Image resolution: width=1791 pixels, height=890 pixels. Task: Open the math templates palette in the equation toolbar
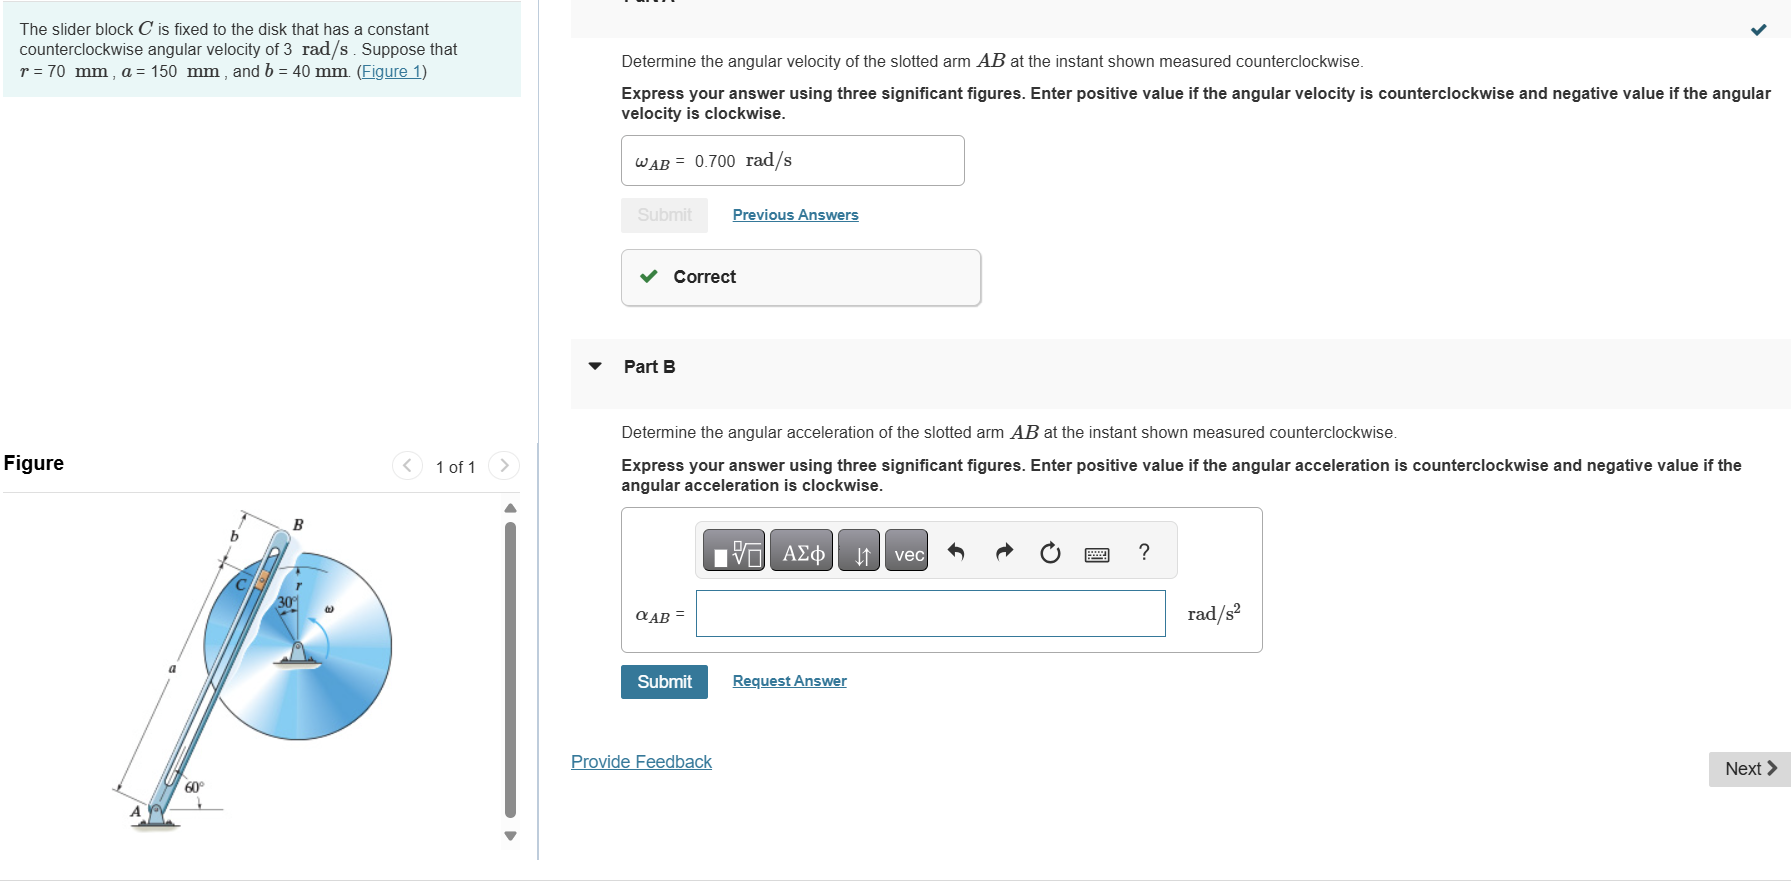click(733, 550)
